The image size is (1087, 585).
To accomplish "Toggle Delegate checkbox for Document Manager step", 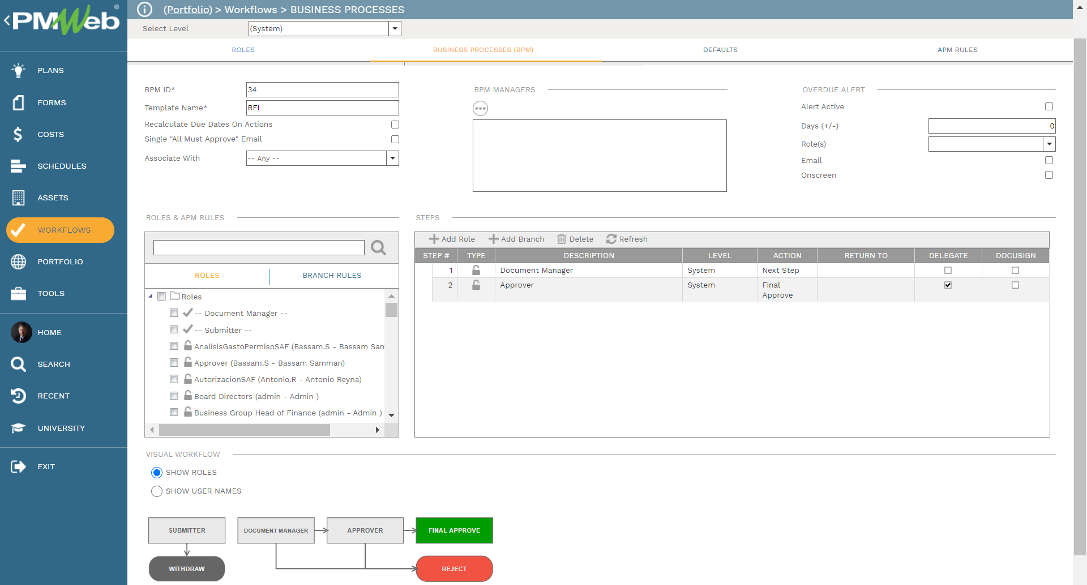I will (948, 270).
